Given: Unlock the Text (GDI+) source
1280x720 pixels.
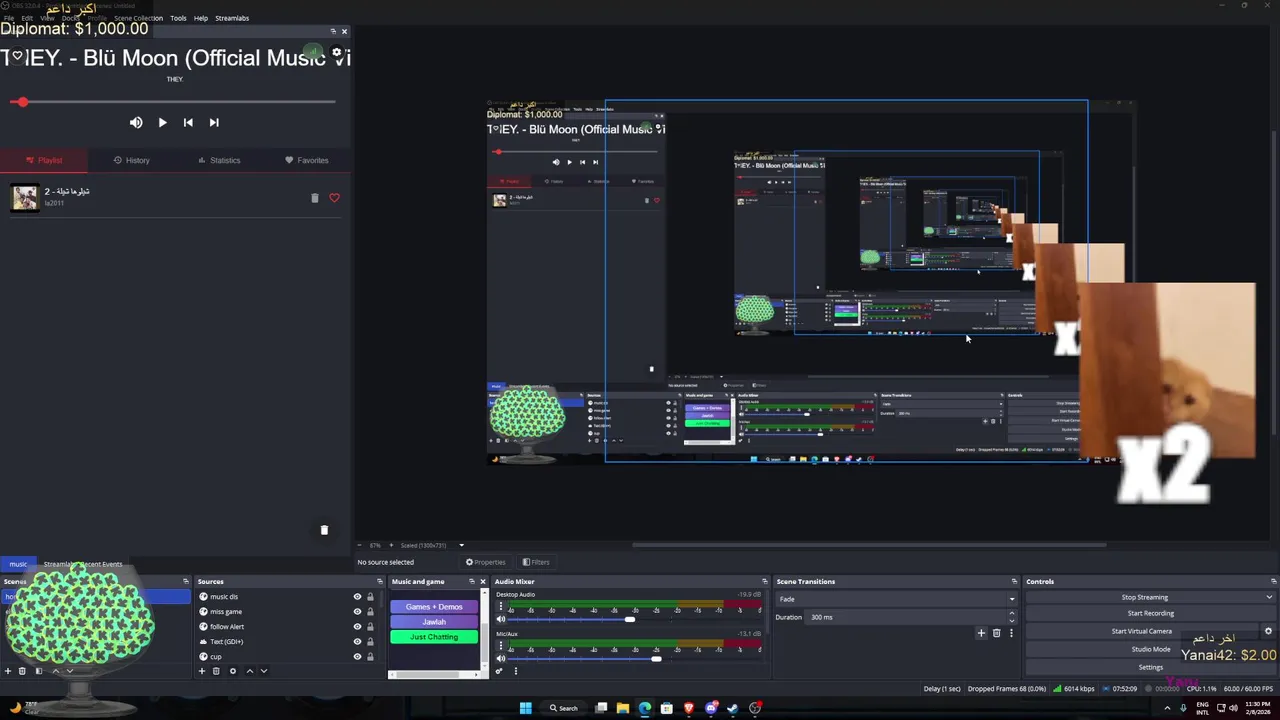Looking at the screenshot, I should [x=370, y=642].
